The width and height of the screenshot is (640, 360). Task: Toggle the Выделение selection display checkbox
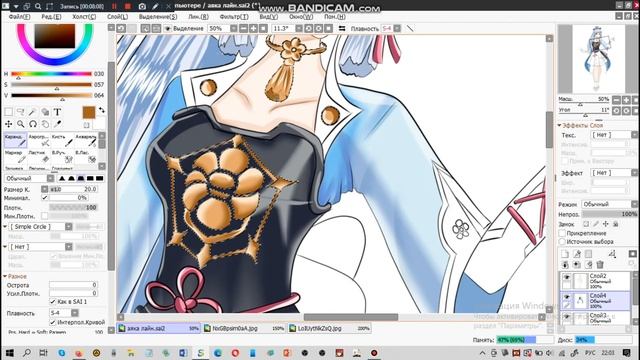[168, 29]
